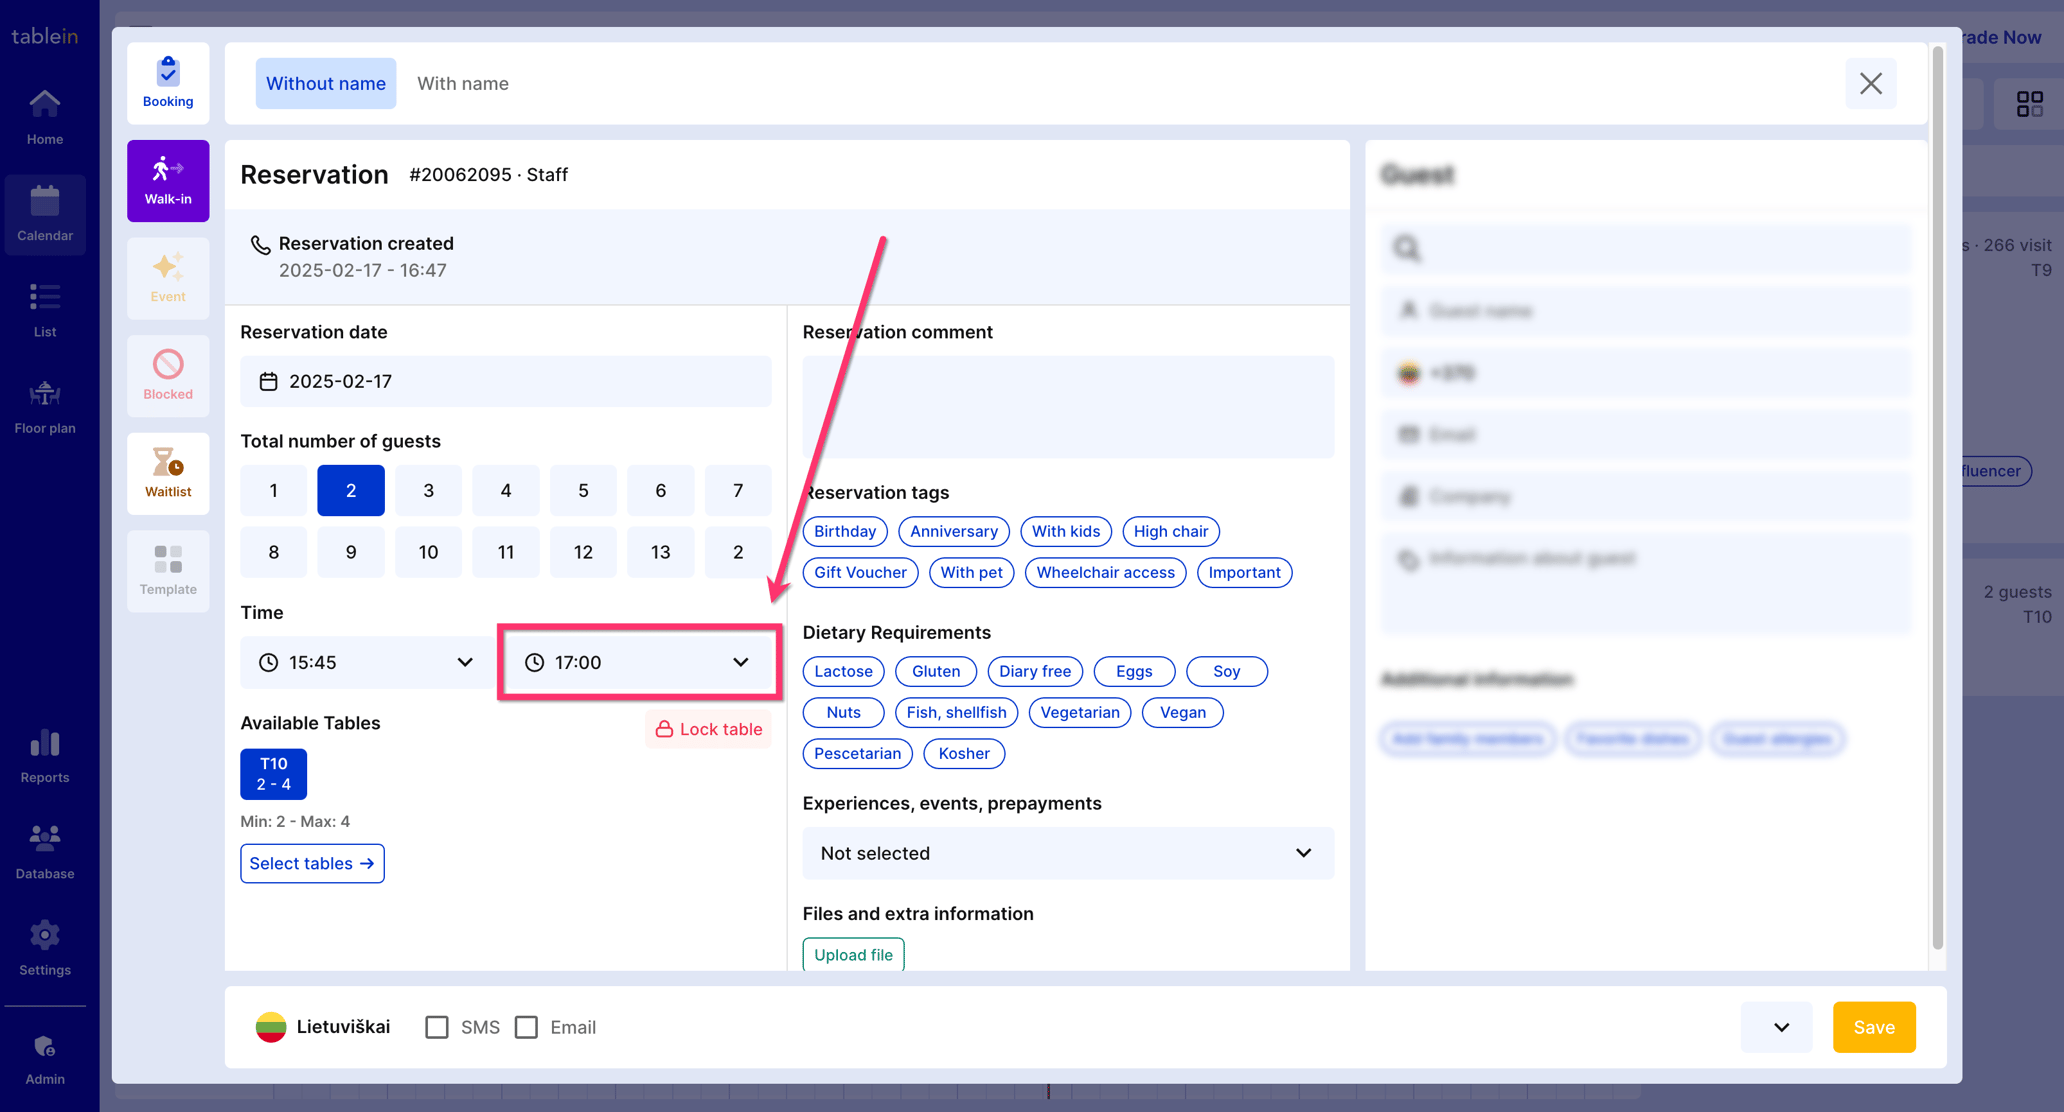Go to Home in the left navigation
The height and width of the screenshot is (1112, 2064).
[x=45, y=117]
